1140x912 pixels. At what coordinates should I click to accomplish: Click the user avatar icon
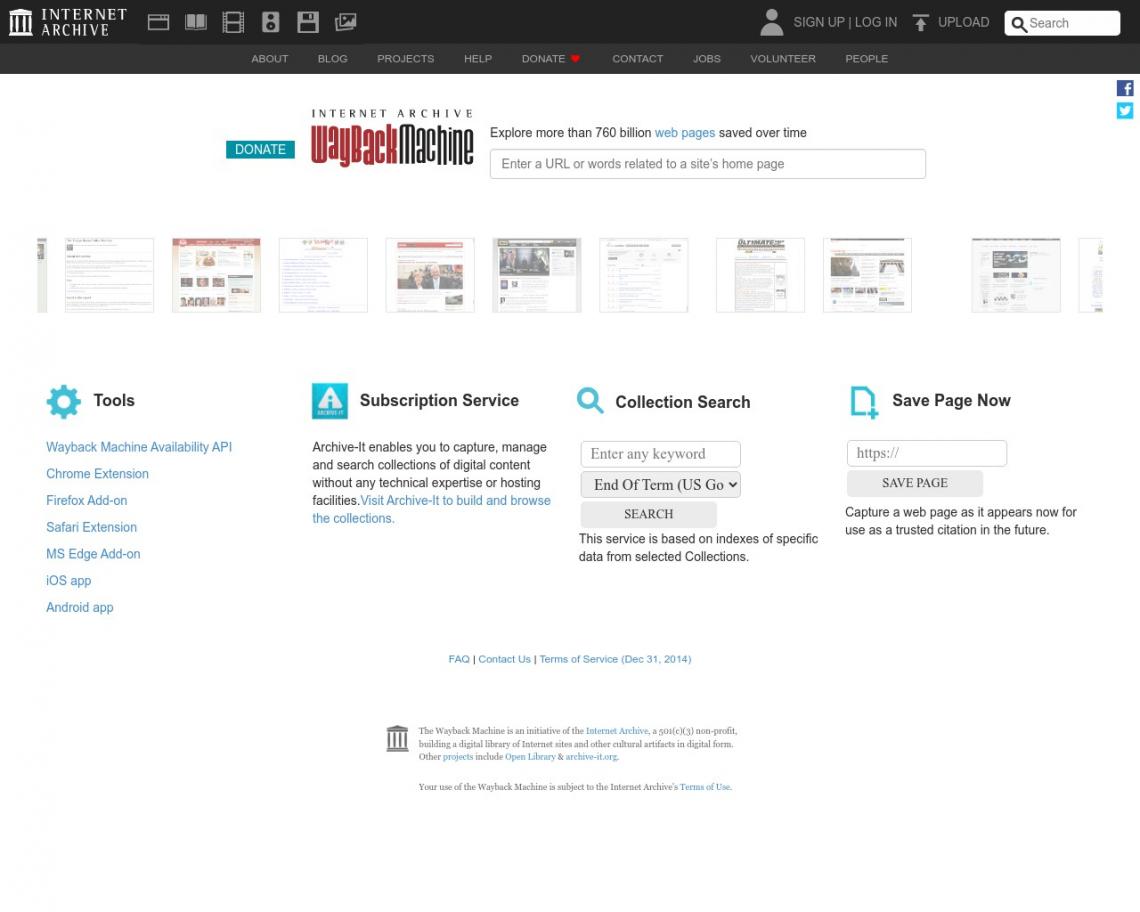pos(771,23)
